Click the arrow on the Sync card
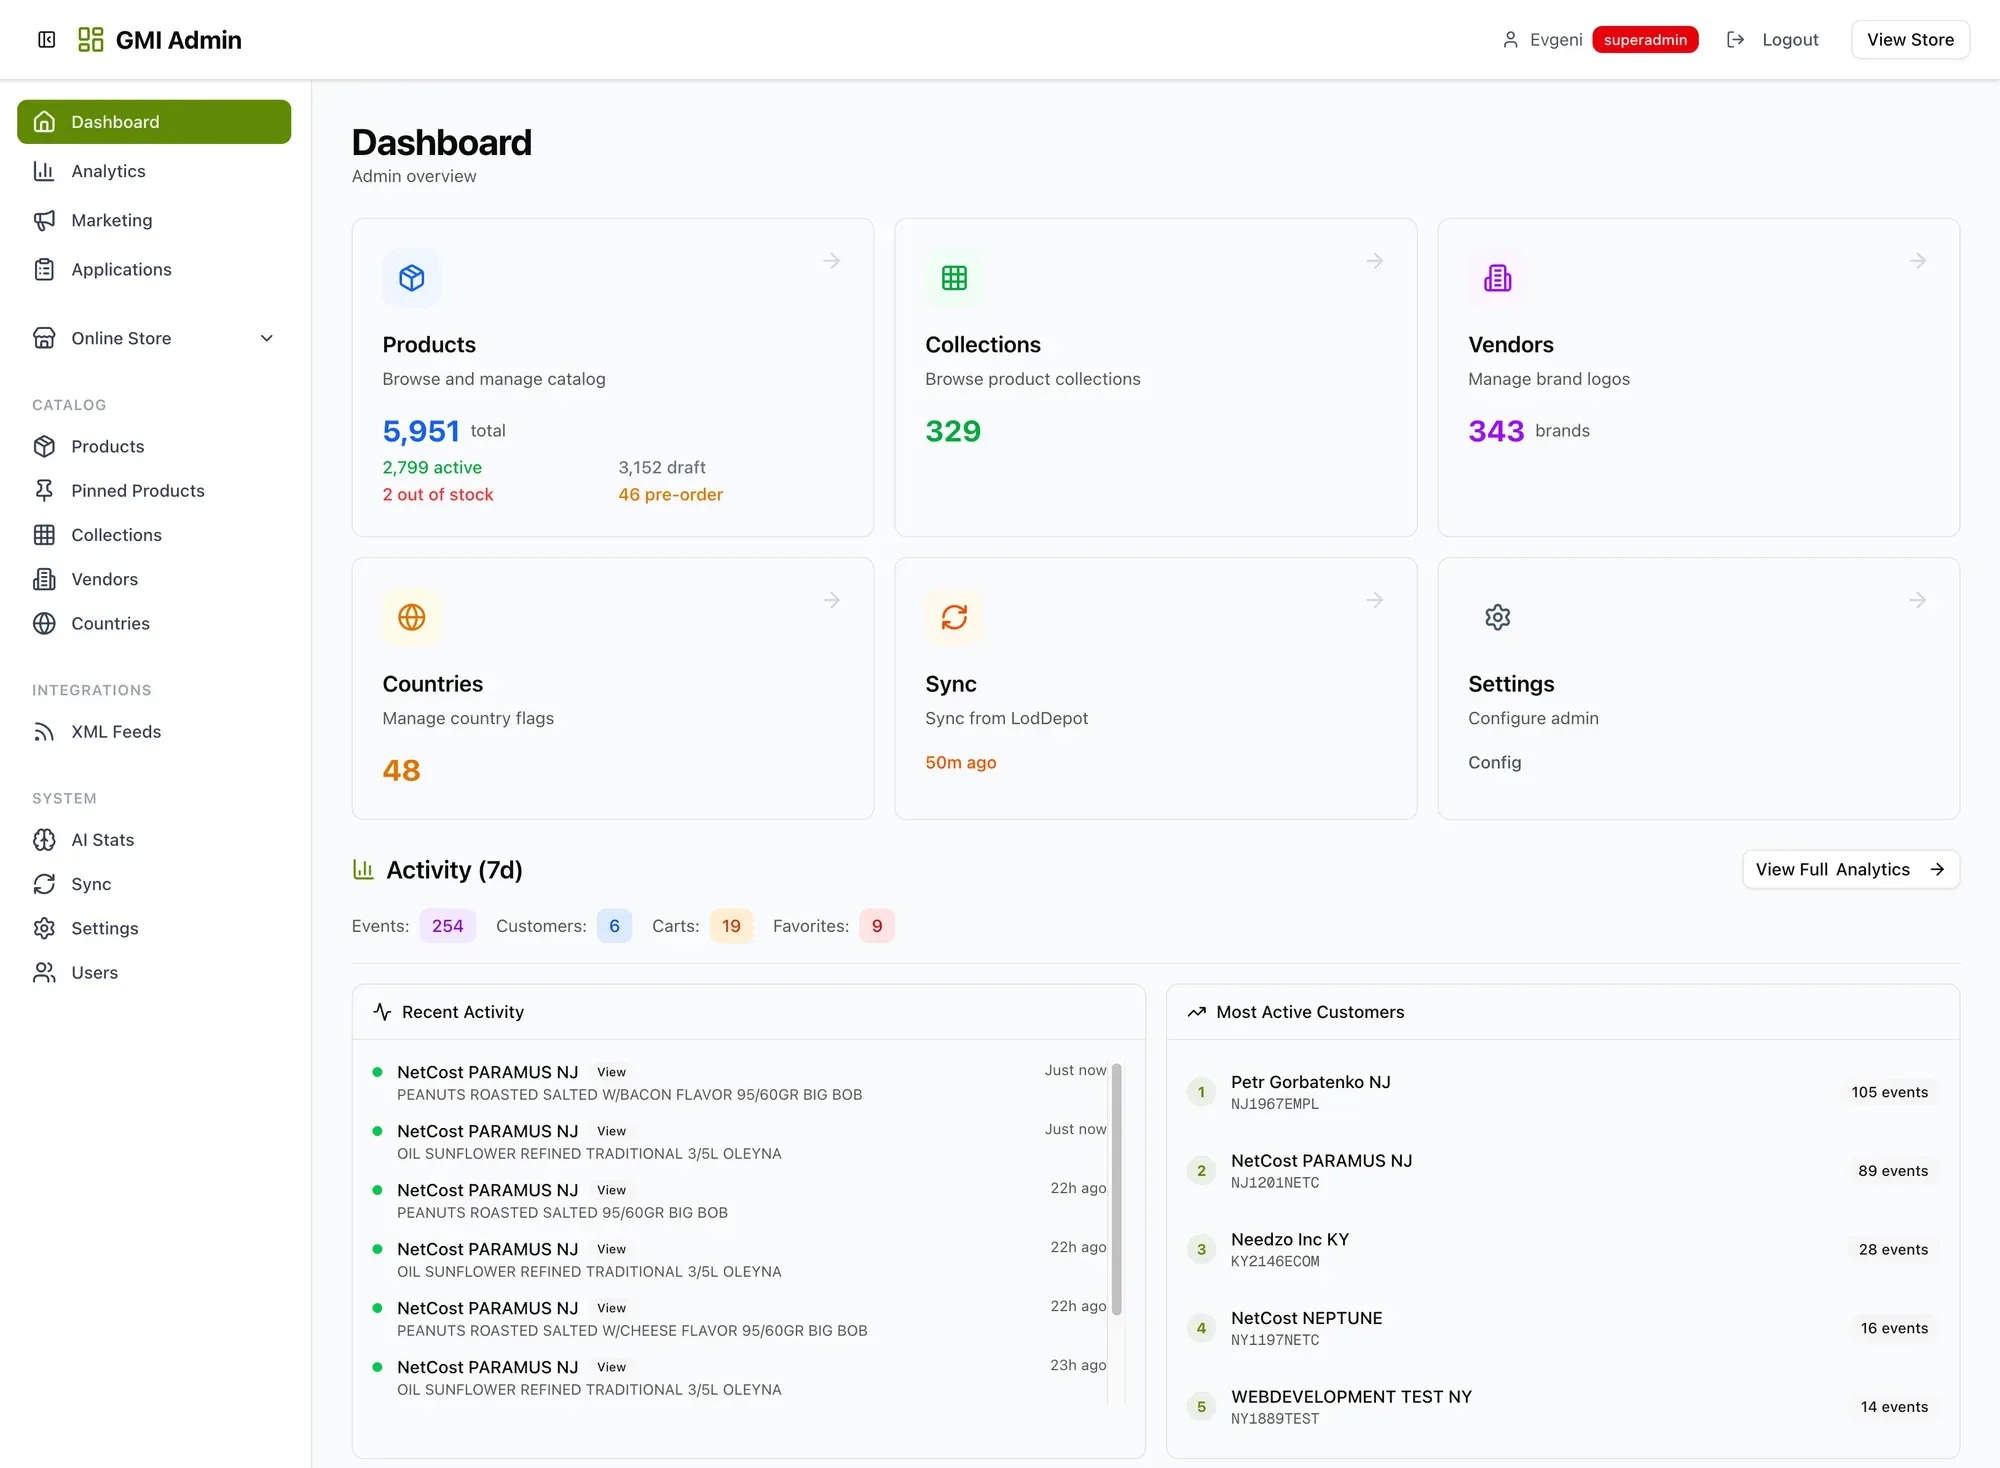The width and height of the screenshot is (2000, 1468). tap(1375, 600)
